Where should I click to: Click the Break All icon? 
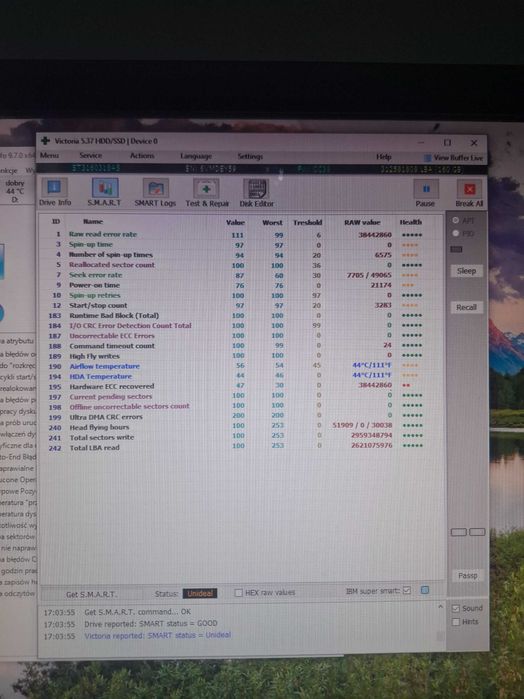click(x=469, y=189)
